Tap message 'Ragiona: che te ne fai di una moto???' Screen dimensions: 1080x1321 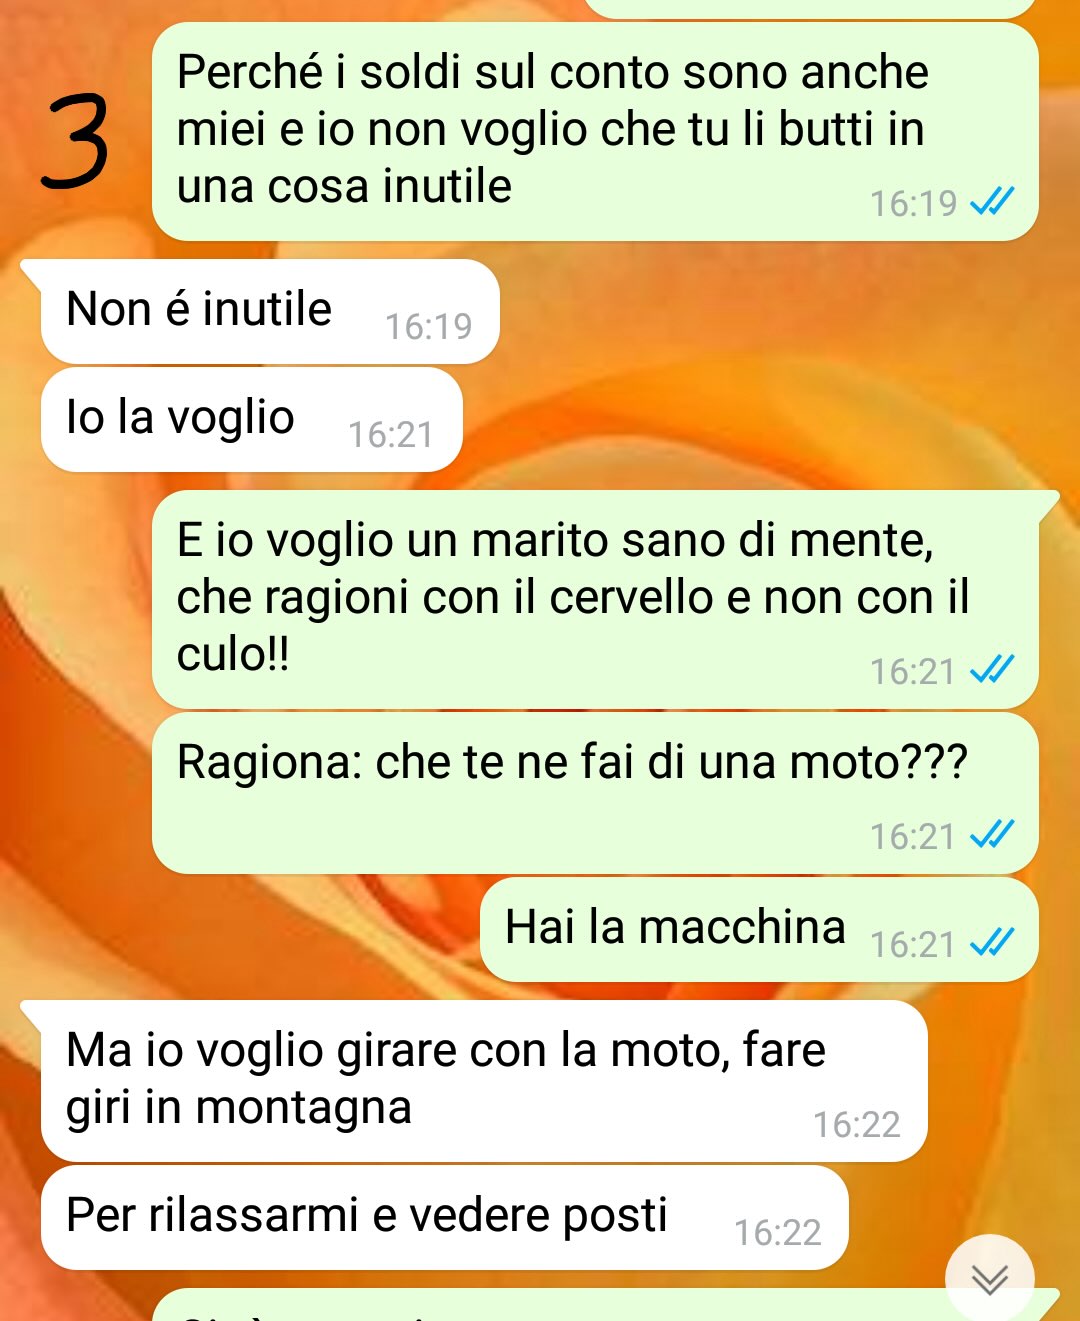(595, 793)
